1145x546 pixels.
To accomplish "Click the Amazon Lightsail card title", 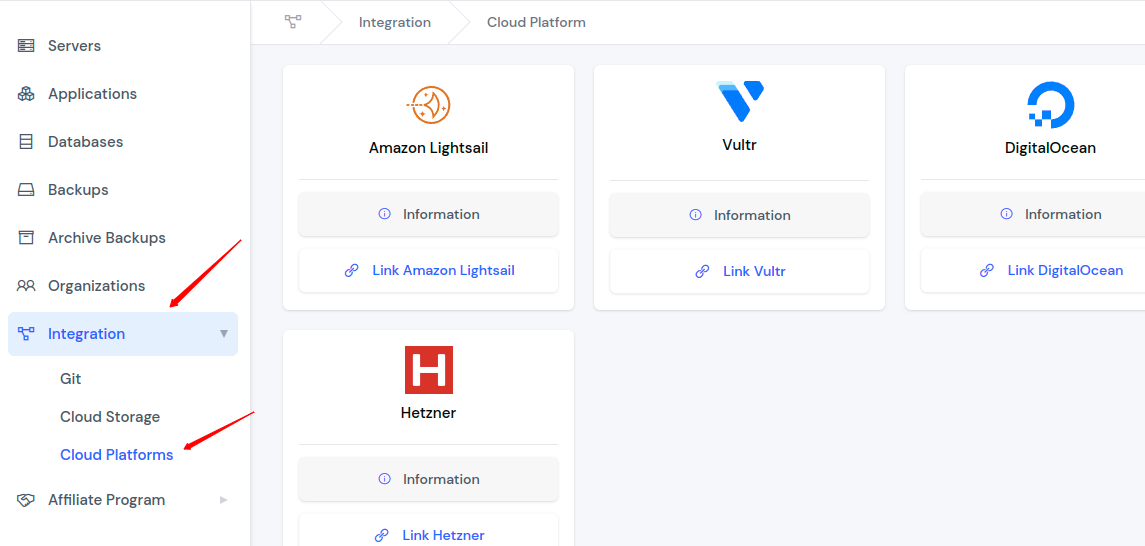I will click(429, 148).
